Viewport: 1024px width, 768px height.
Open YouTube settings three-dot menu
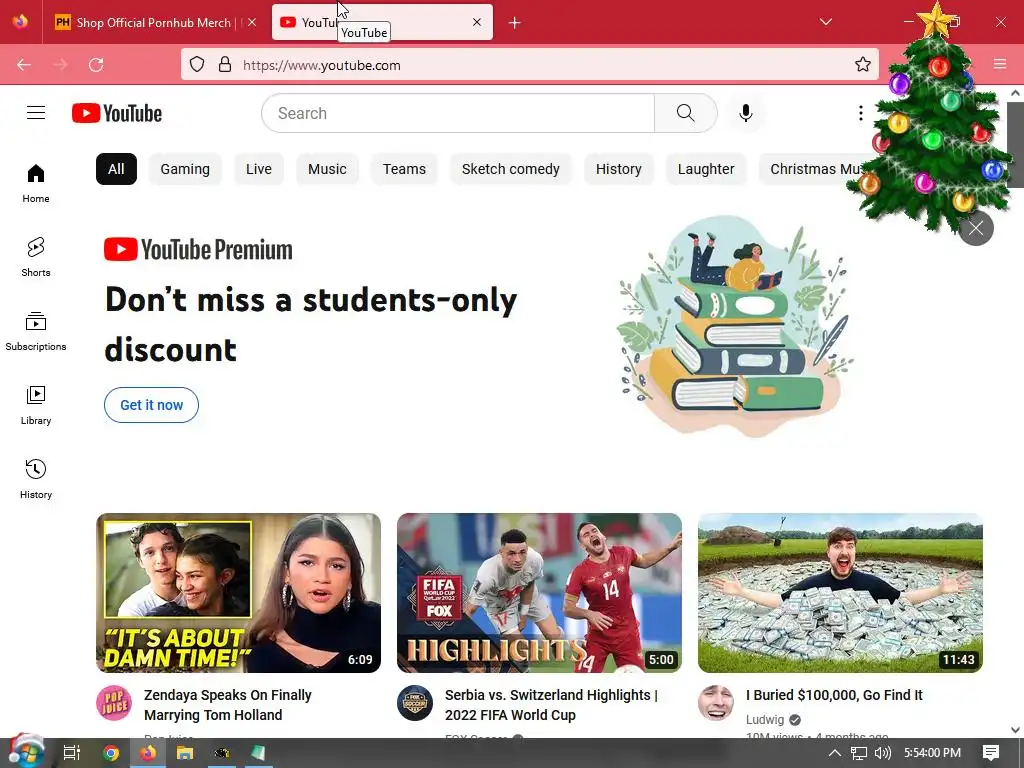861,113
